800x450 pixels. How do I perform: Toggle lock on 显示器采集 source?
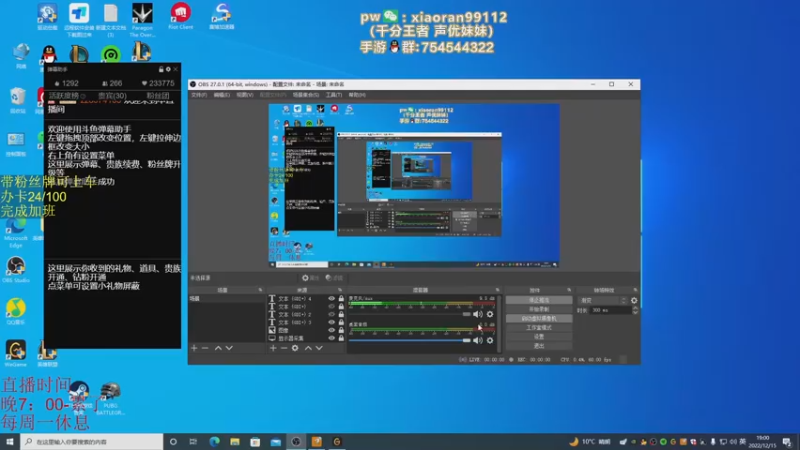(341, 338)
